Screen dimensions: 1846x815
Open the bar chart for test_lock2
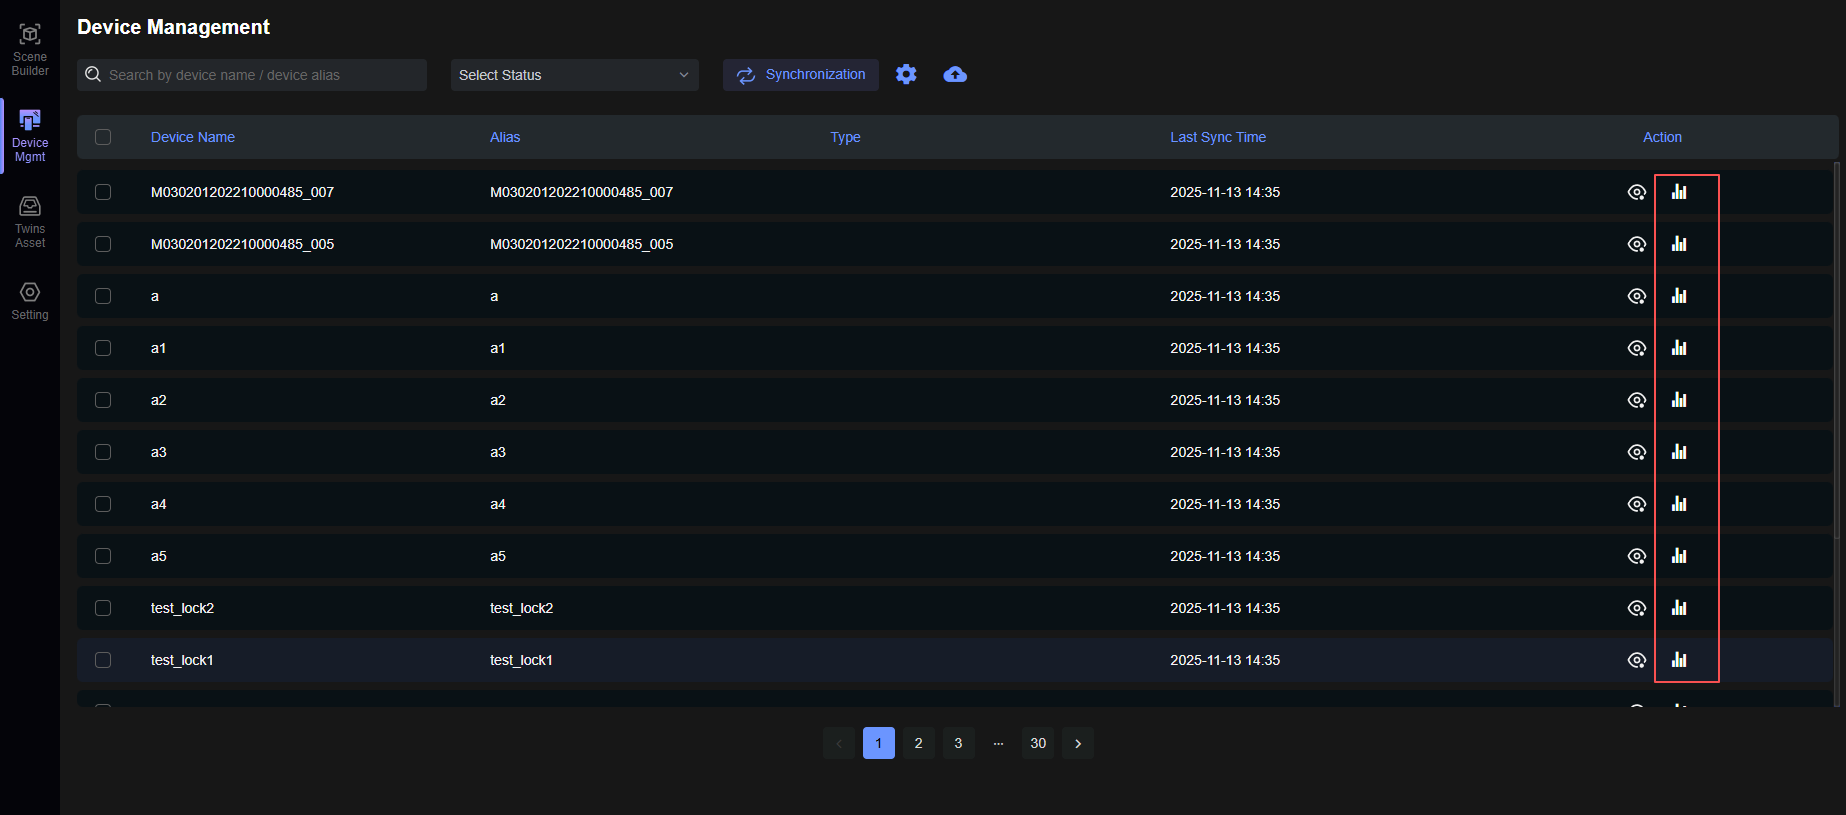pyautogui.click(x=1679, y=608)
